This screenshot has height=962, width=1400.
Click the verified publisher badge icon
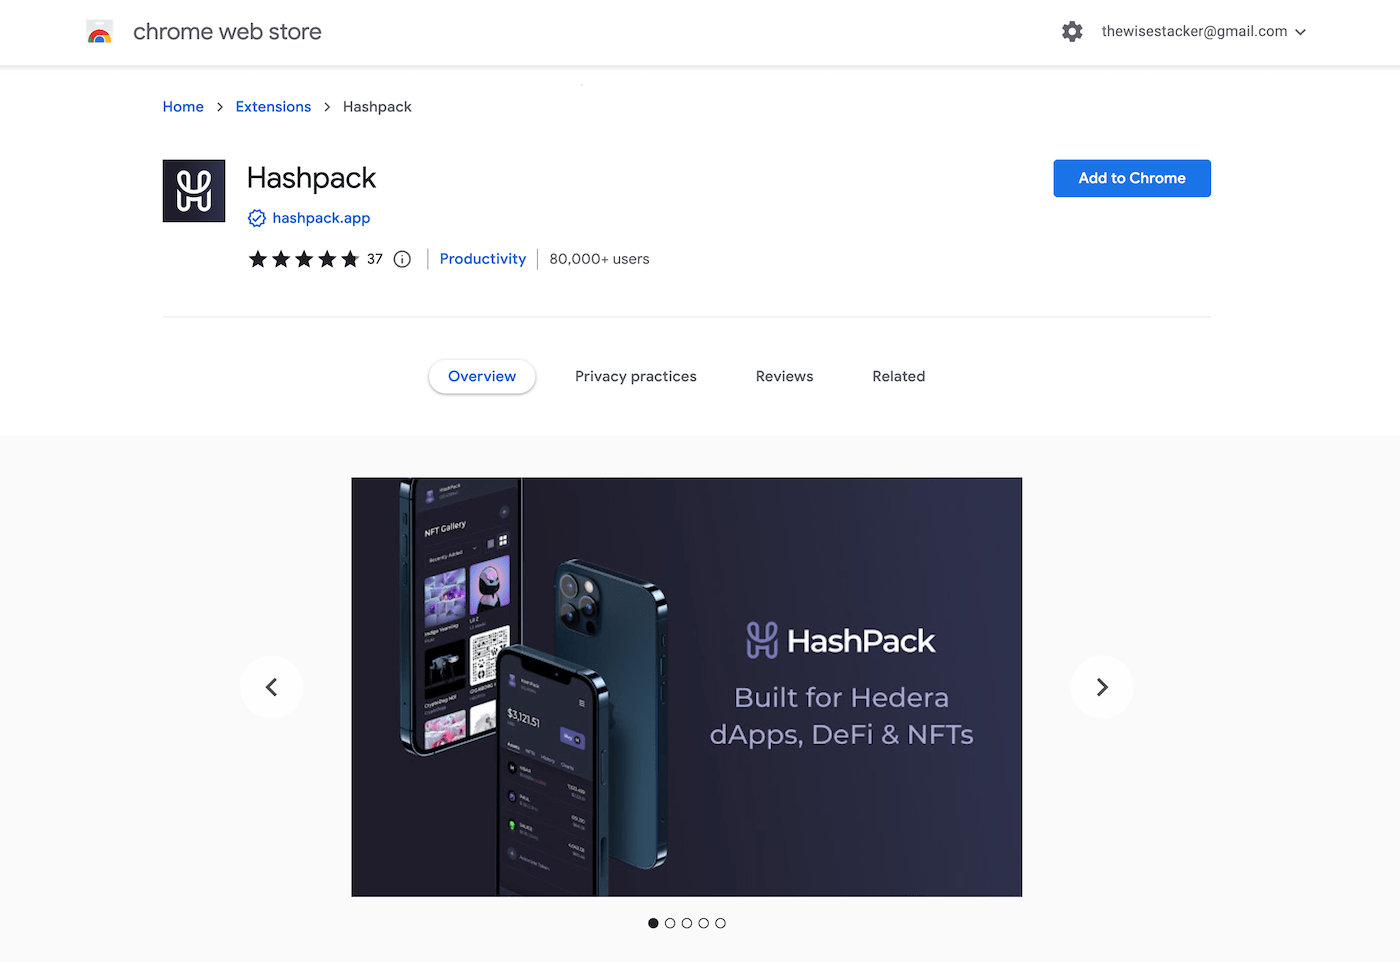pyautogui.click(x=257, y=218)
